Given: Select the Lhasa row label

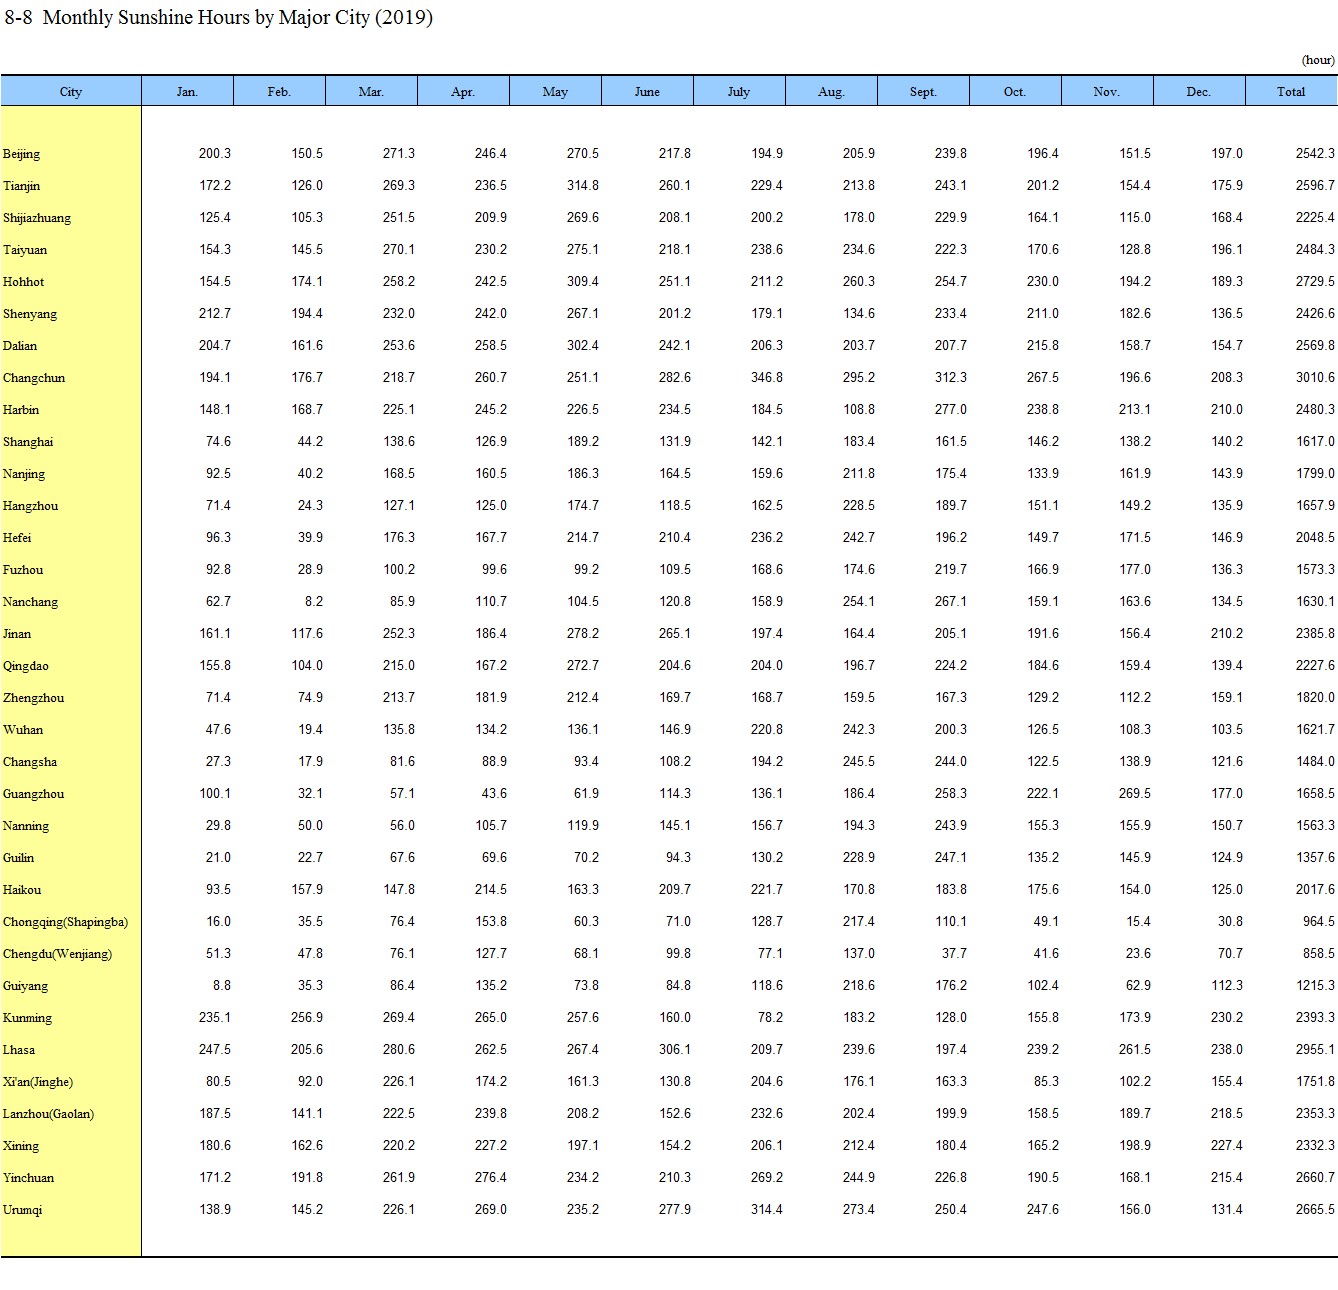Looking at the screenshot, I should [19, 1050].
